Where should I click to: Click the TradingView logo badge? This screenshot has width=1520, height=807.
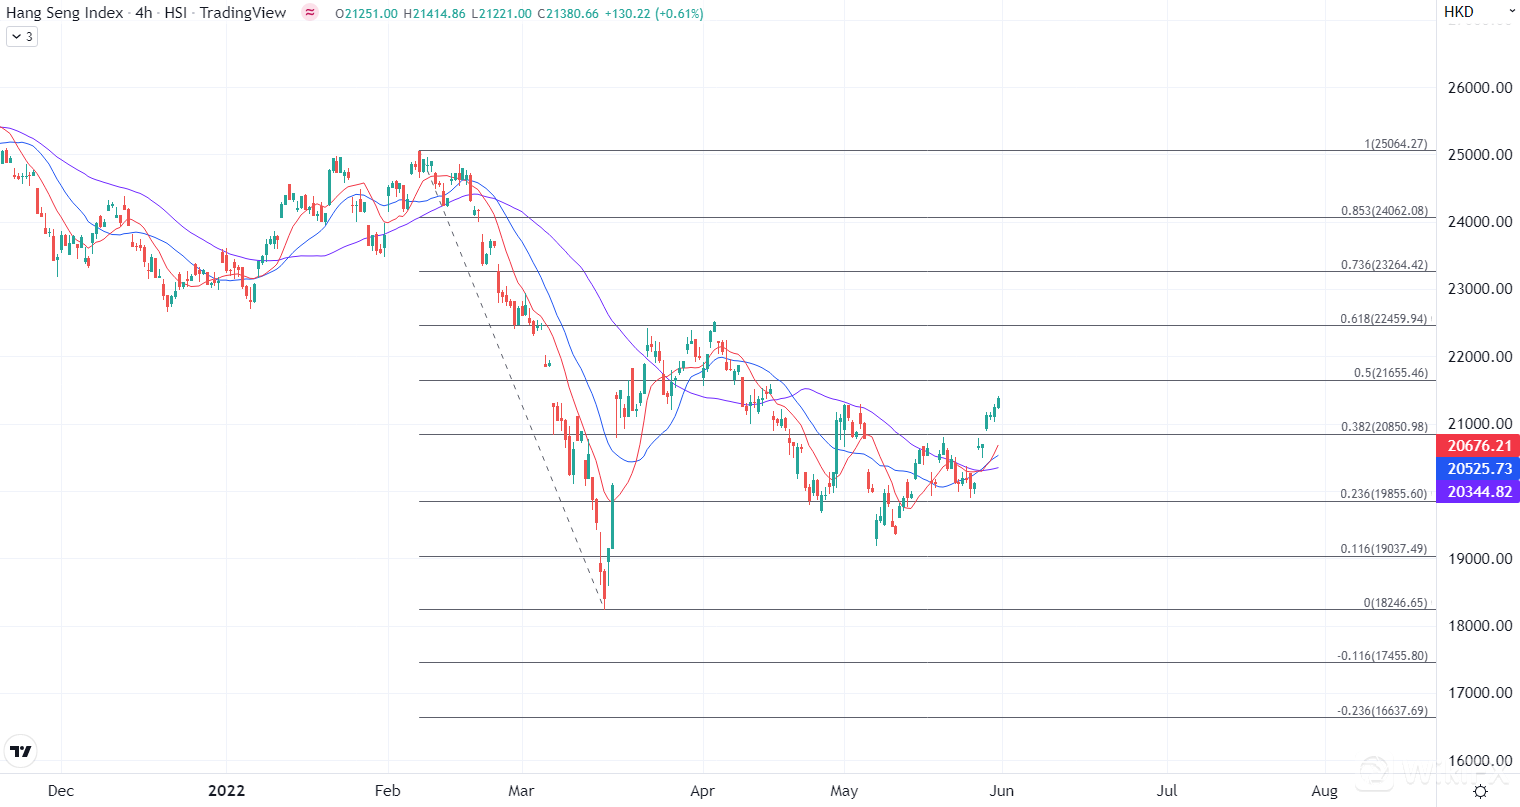pos(20,751)
